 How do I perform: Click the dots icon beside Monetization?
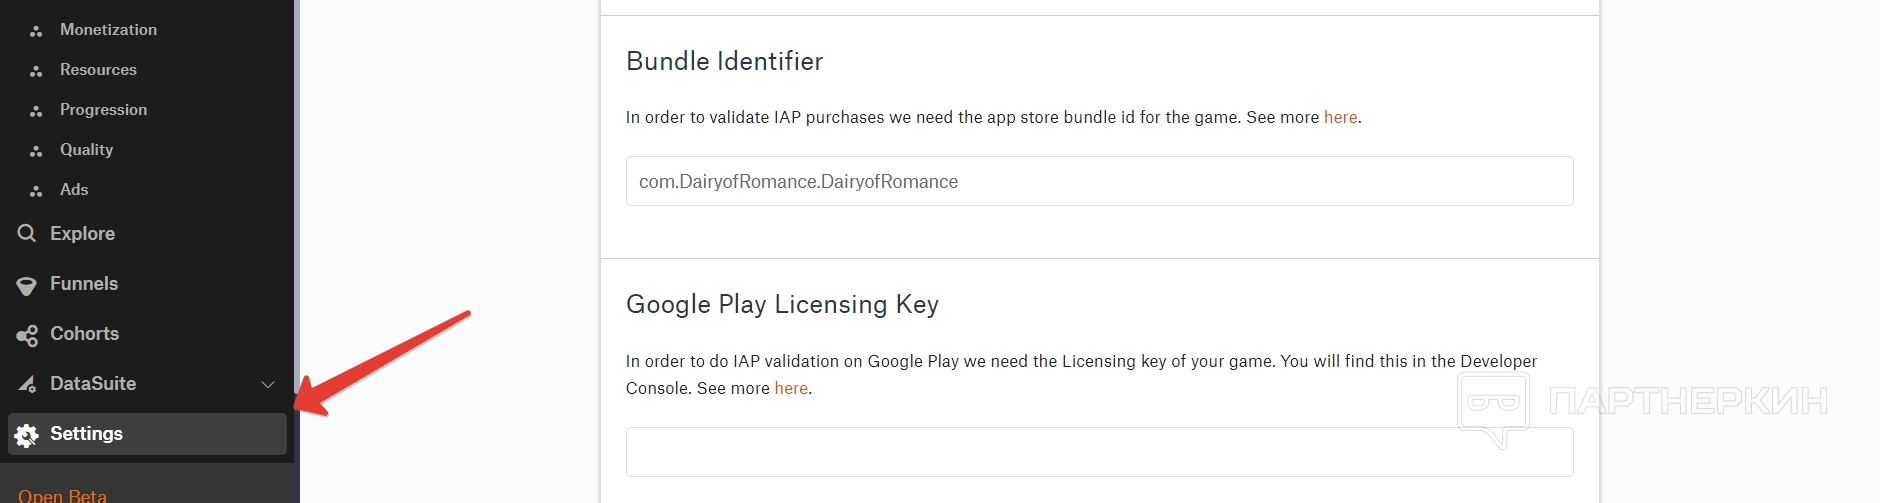36,31
